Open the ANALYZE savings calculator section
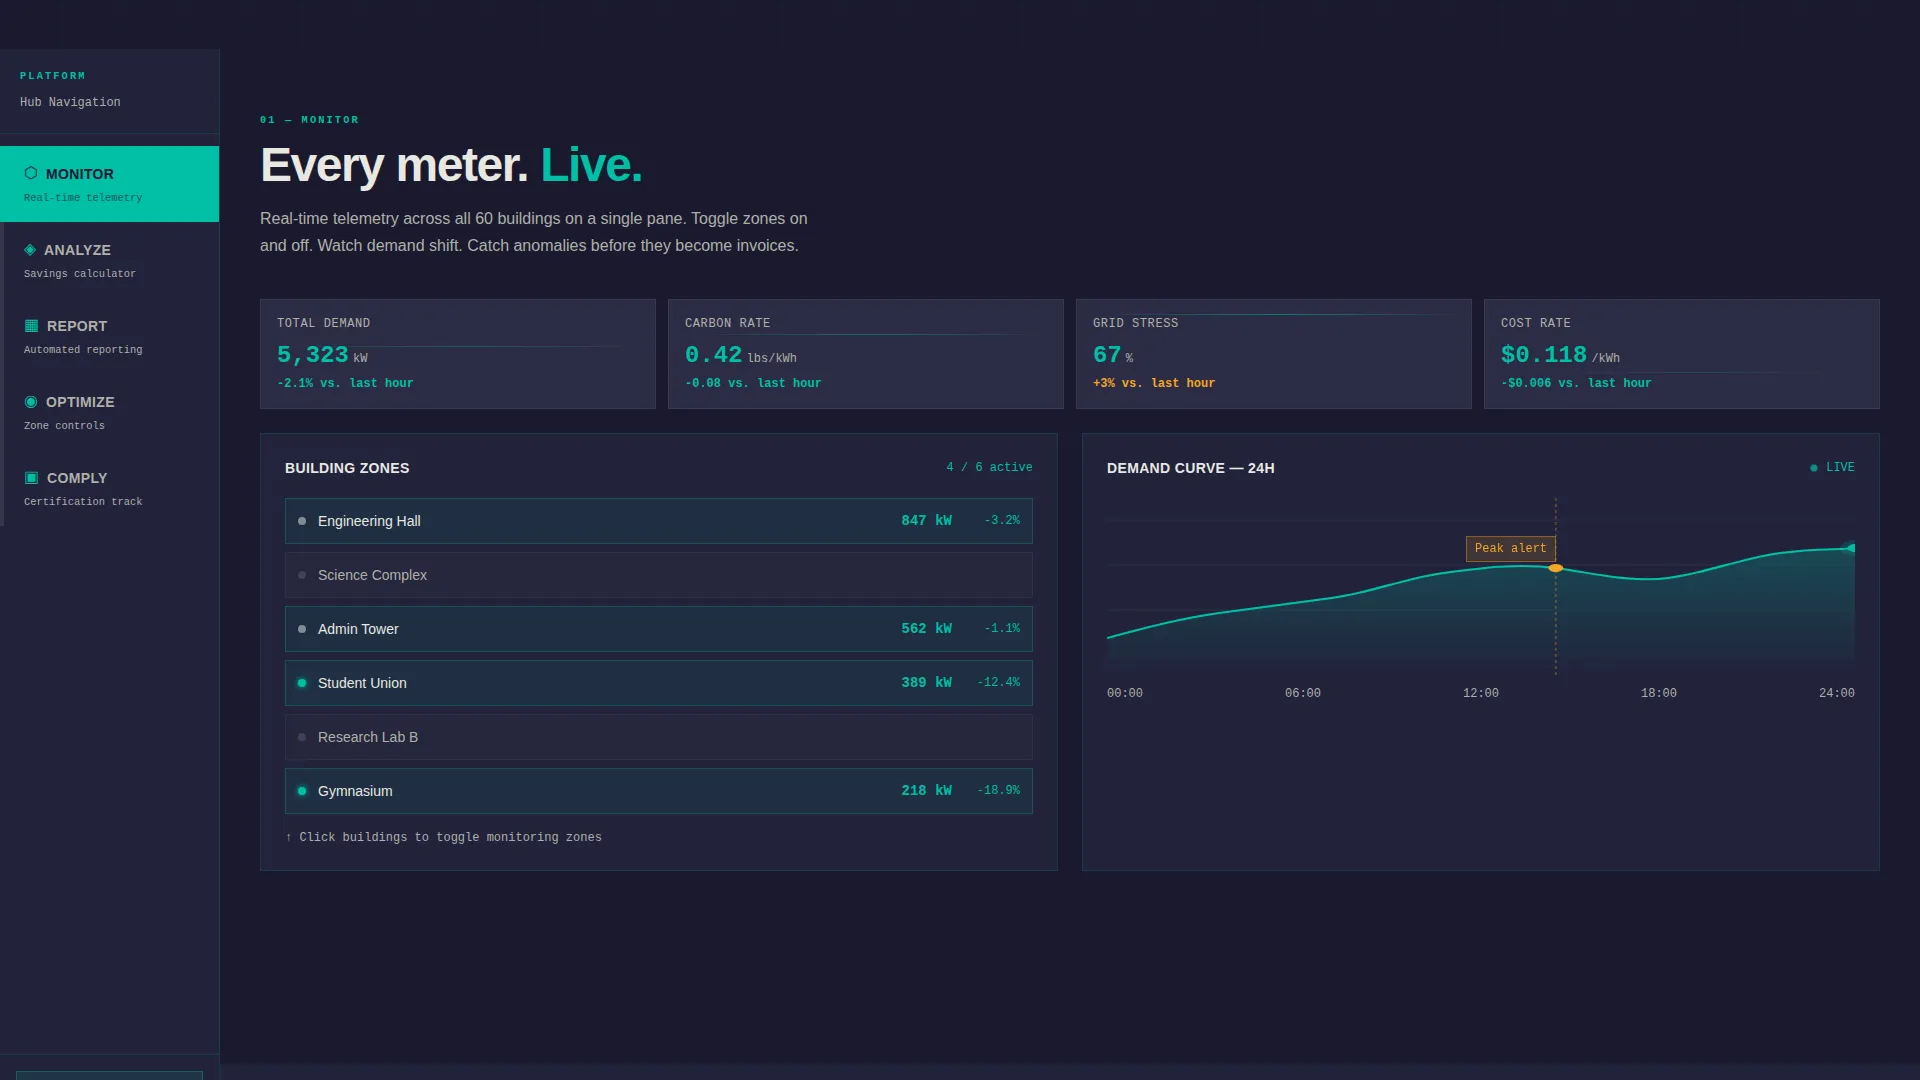This screenshot has width=1920, height=1080. (x=109, y=260)
